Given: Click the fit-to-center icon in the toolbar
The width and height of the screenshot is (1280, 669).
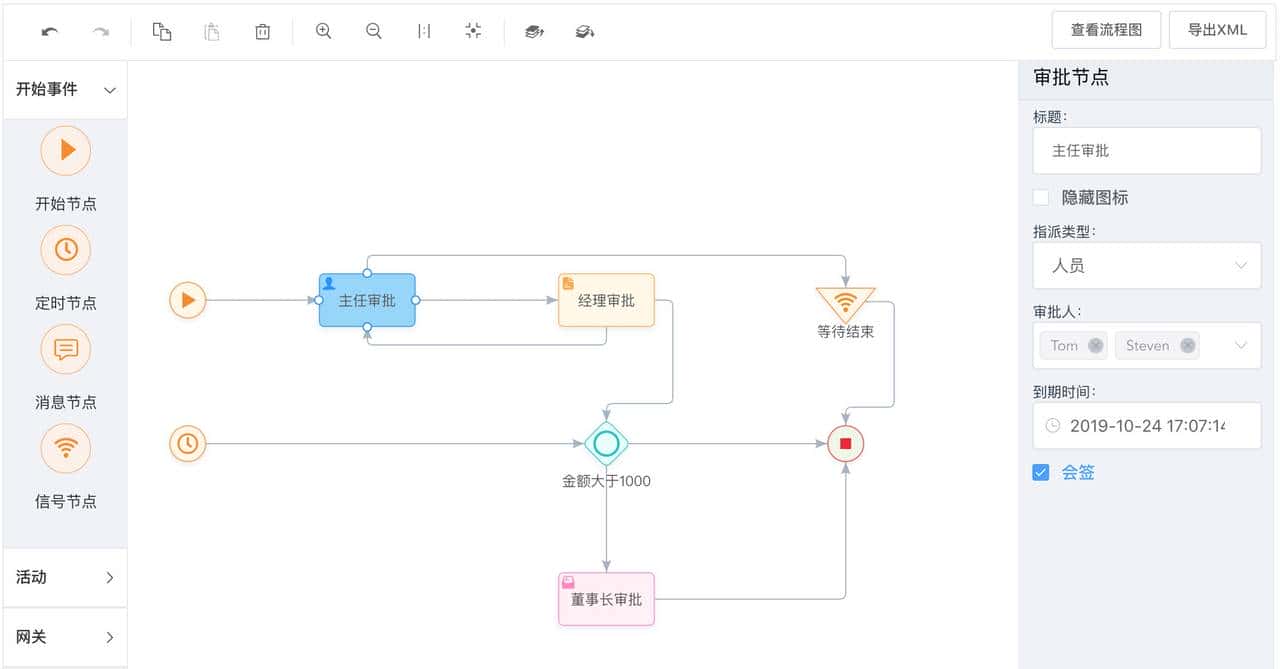Looking at the screenshot, I should (x=472, y=31).
